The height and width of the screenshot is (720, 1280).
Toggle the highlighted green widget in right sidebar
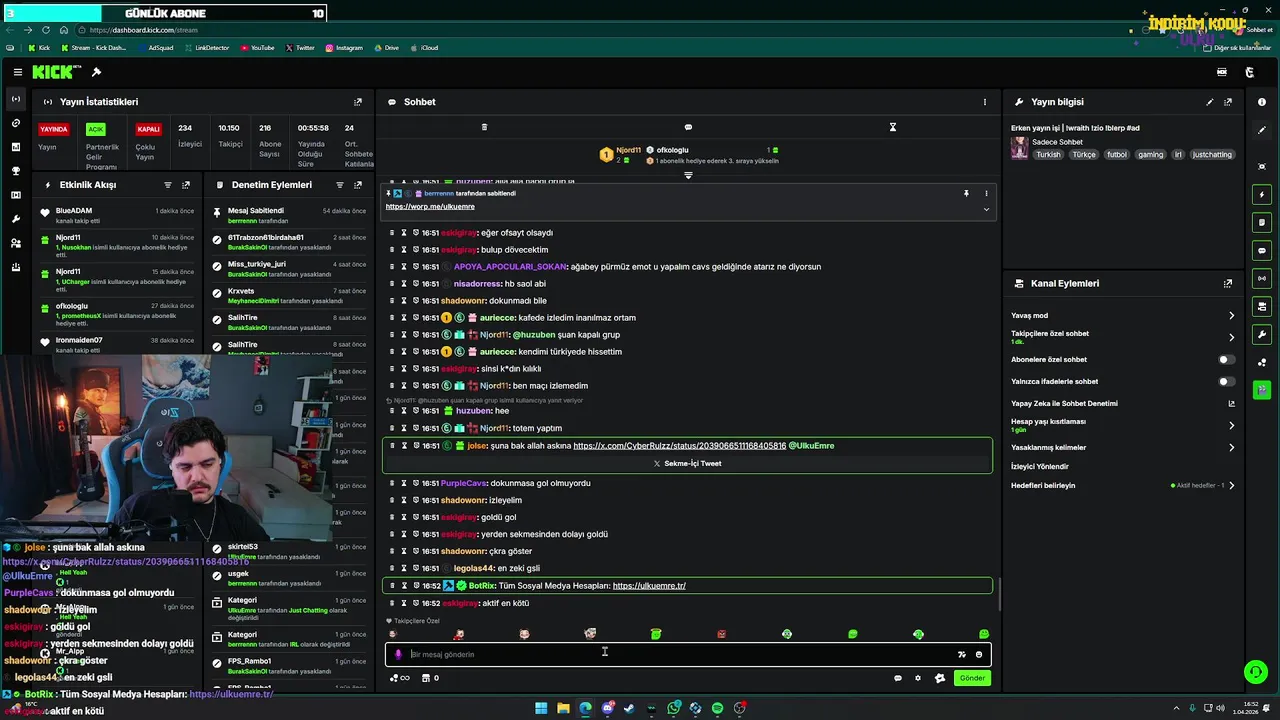(x=1262, y=390)
